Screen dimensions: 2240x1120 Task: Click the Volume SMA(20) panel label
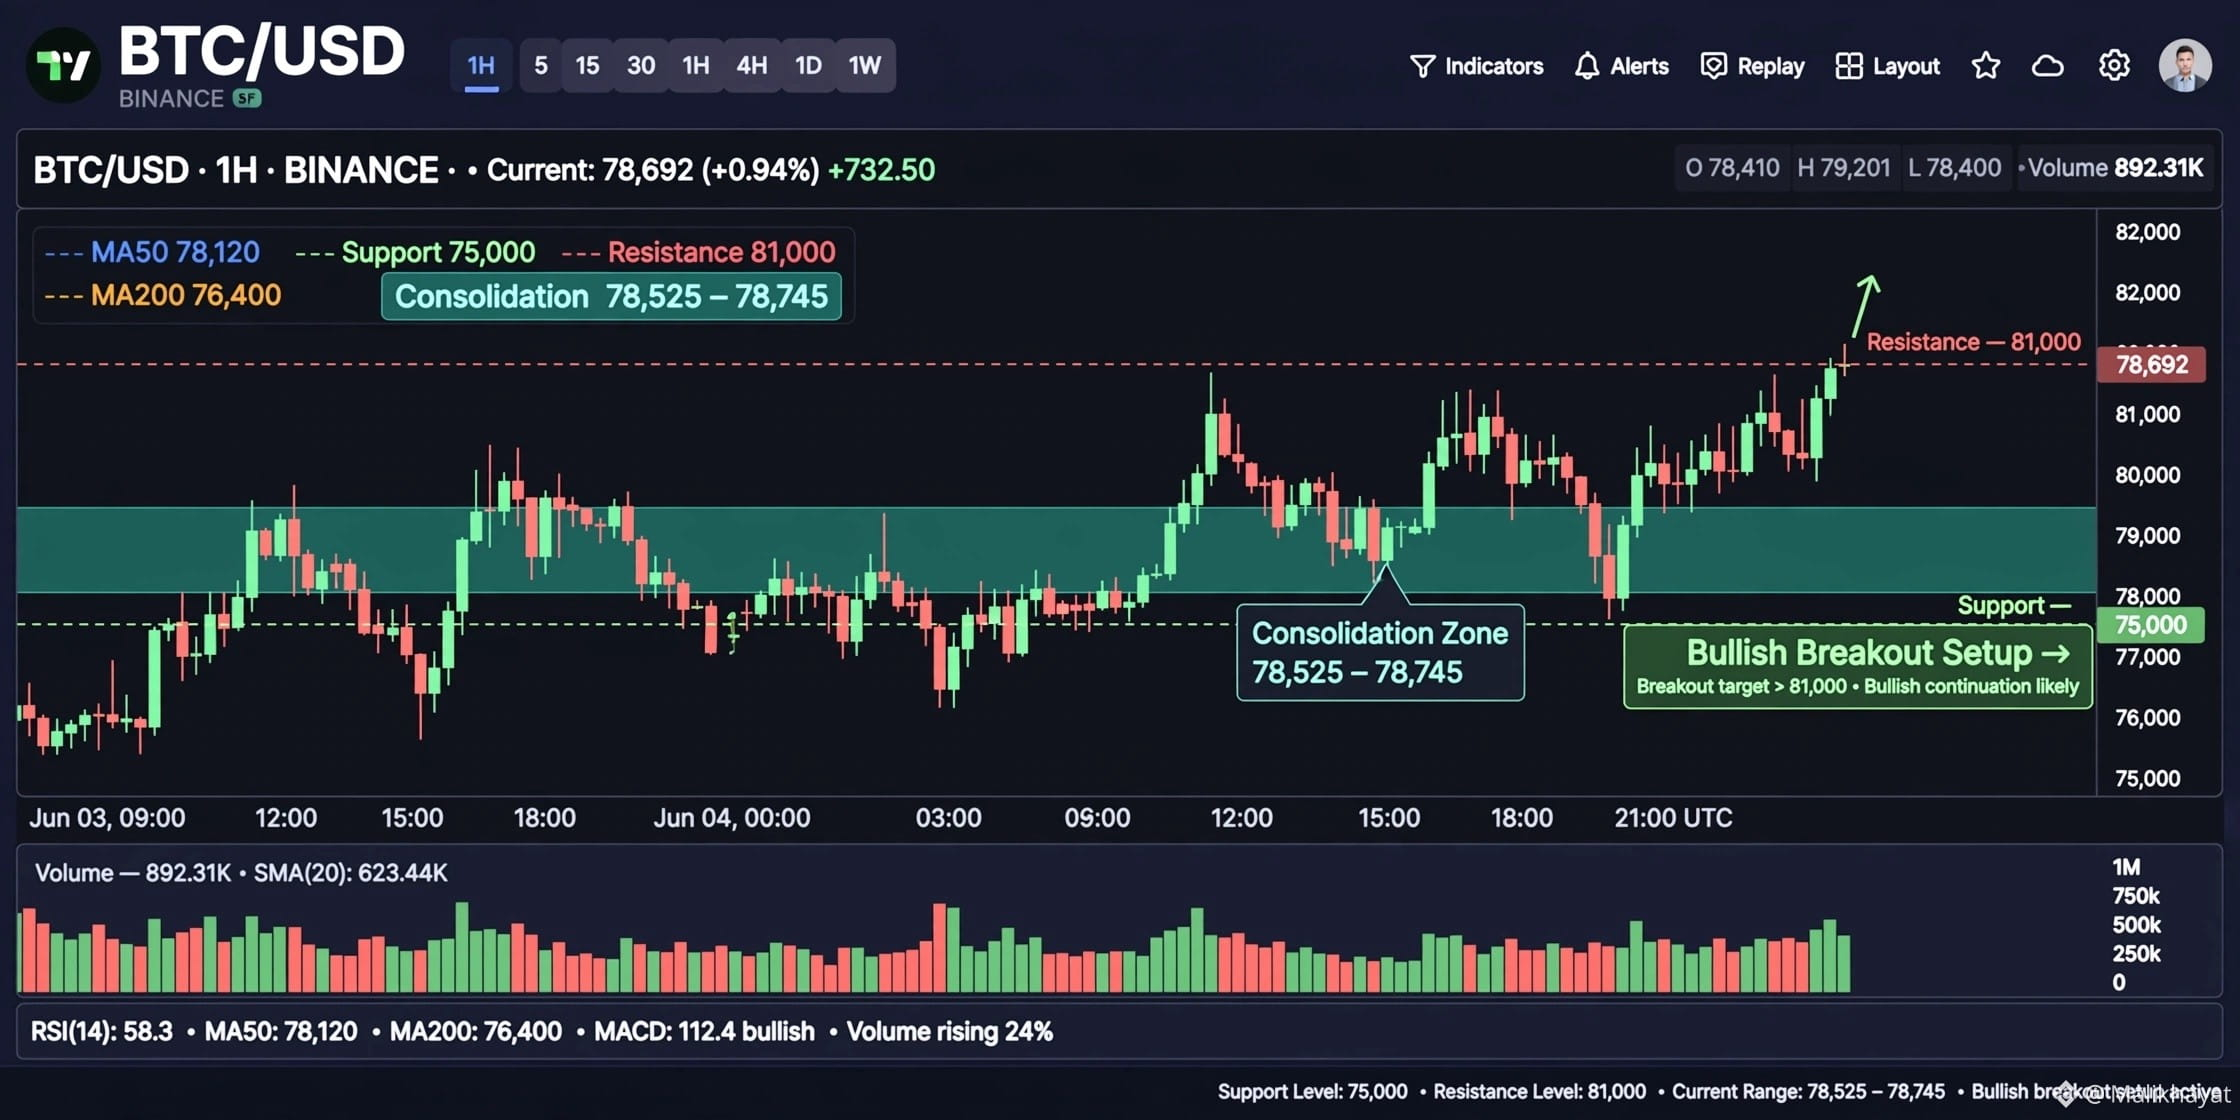click(x=241, y=873)
